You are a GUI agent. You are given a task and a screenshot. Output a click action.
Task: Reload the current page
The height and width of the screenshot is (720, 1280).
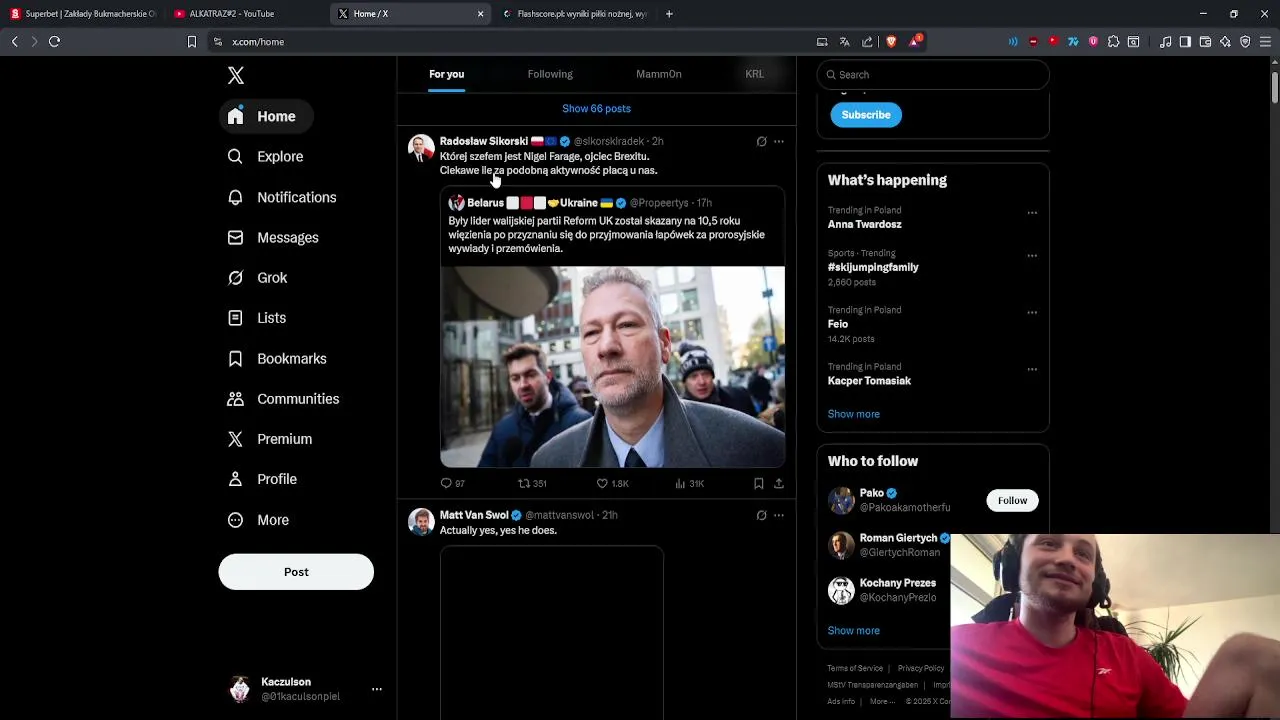point(54,42)
